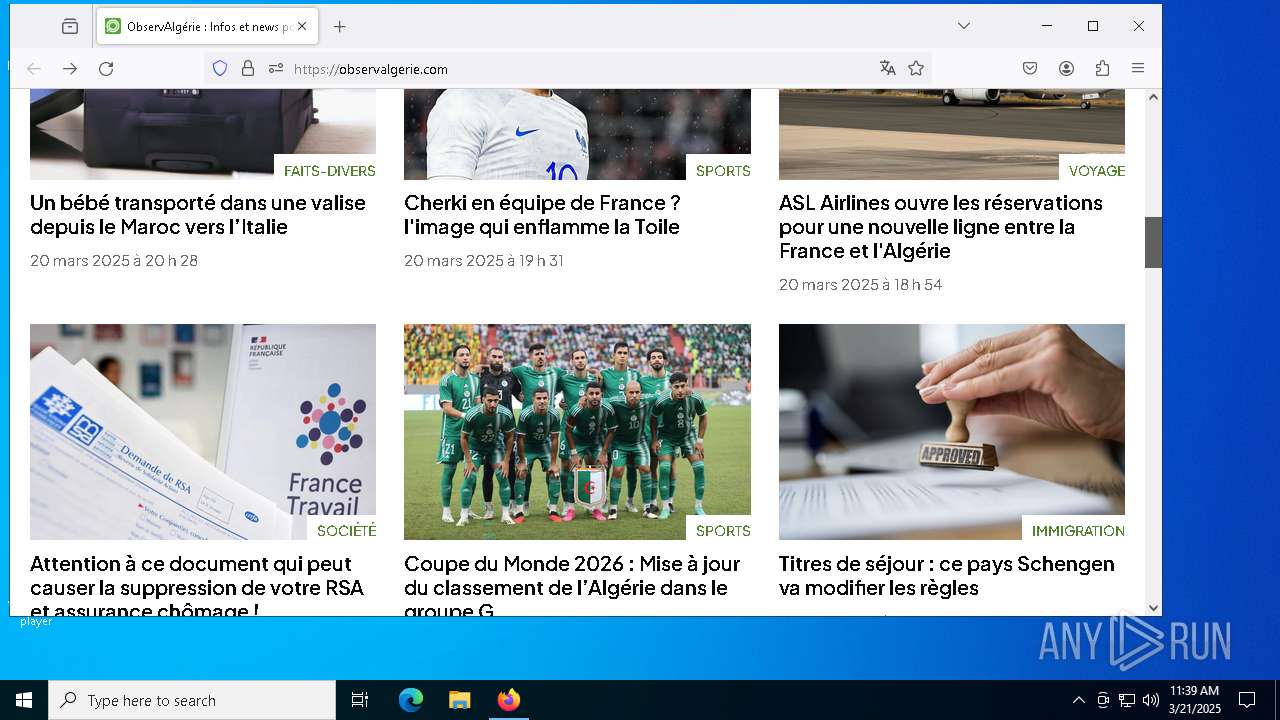Screen dimensions: 1280x720
Task: Close the ObservAlgérie tab
Action: click(302, 27)
